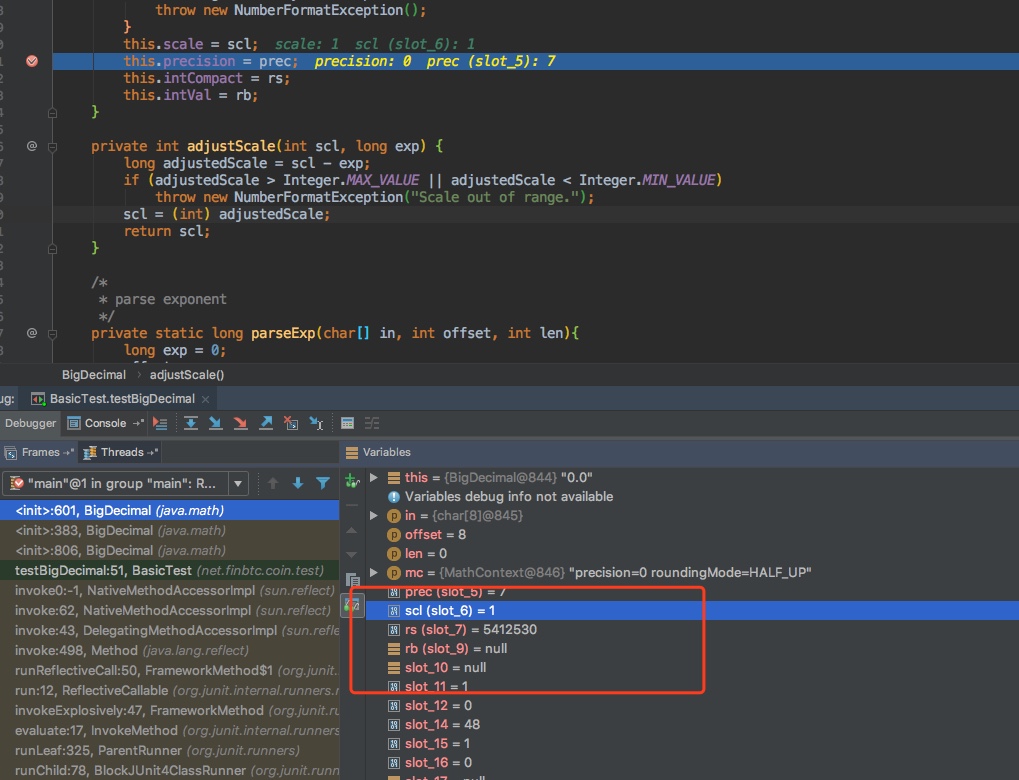Click previous frame up arrow
The height and width of the screenshot is (780, 1019).
[x=273, y=483]
